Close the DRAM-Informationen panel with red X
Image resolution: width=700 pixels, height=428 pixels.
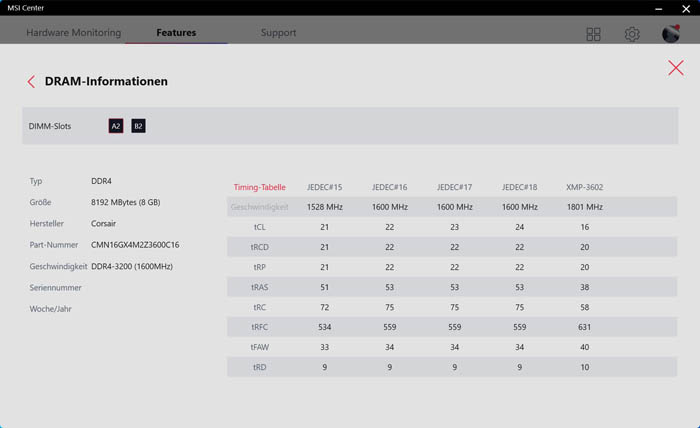pyautogui.click(x=676, y=68)
